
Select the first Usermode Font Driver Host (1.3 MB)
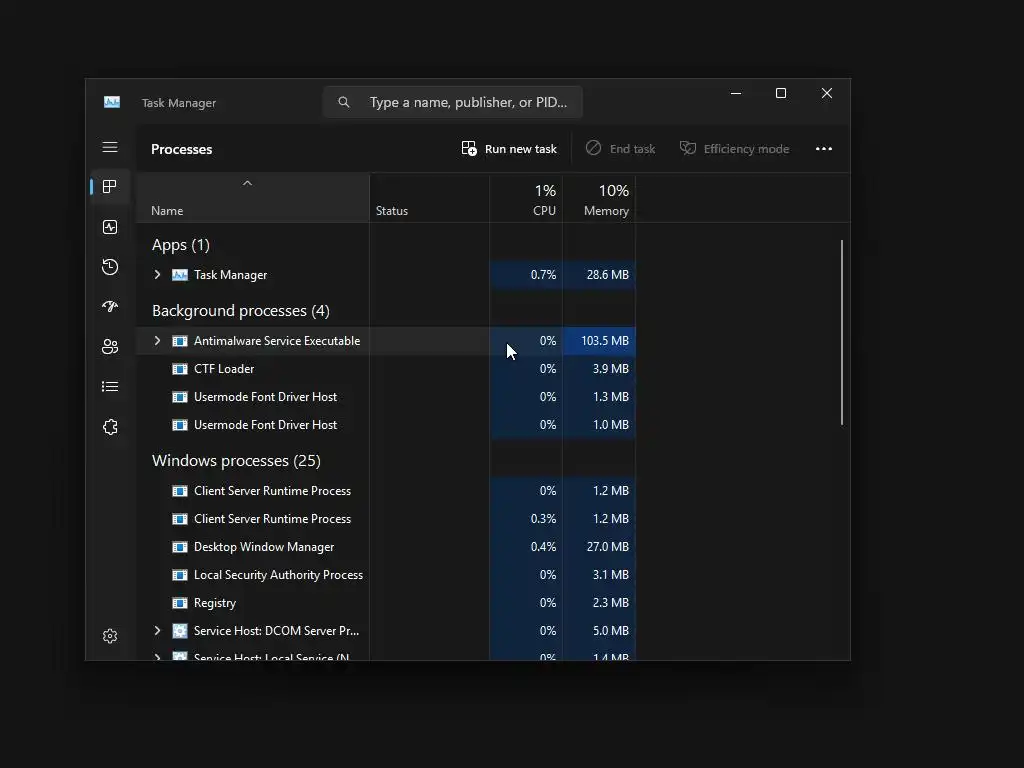point(385,397)
